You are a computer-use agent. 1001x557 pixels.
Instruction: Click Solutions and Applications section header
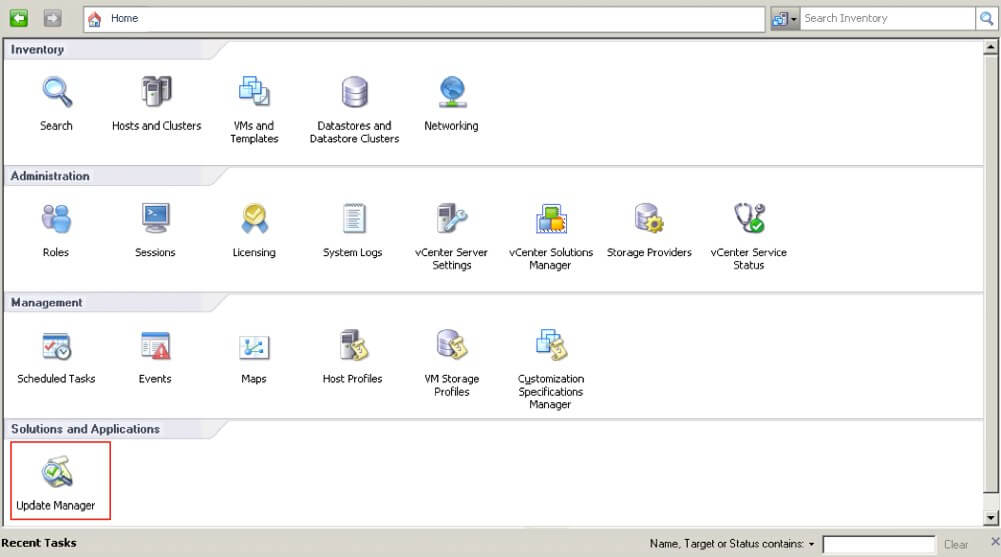86,429
